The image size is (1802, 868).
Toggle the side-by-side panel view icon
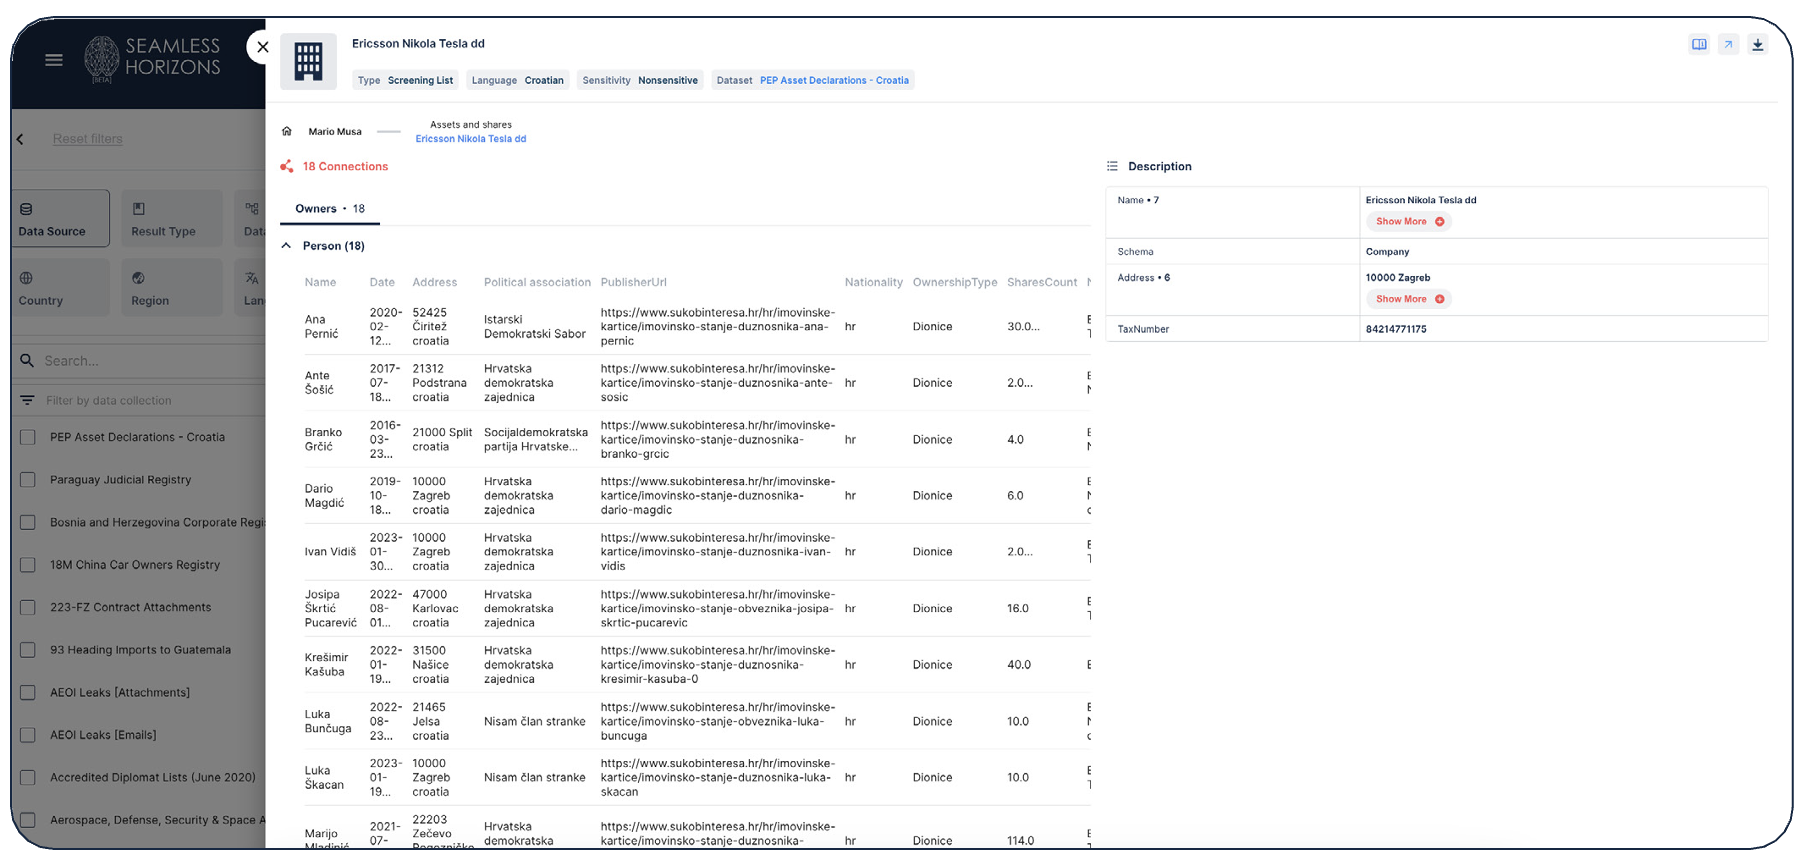[1699, 44]
